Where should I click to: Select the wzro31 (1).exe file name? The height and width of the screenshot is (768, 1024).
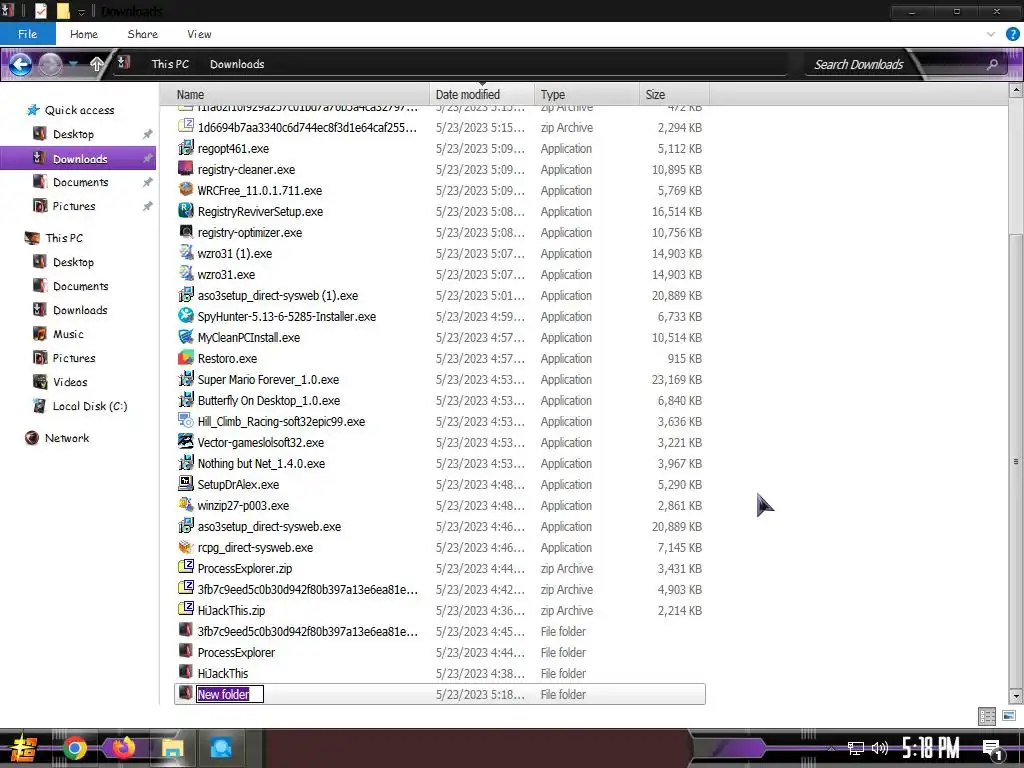[235, 253]
